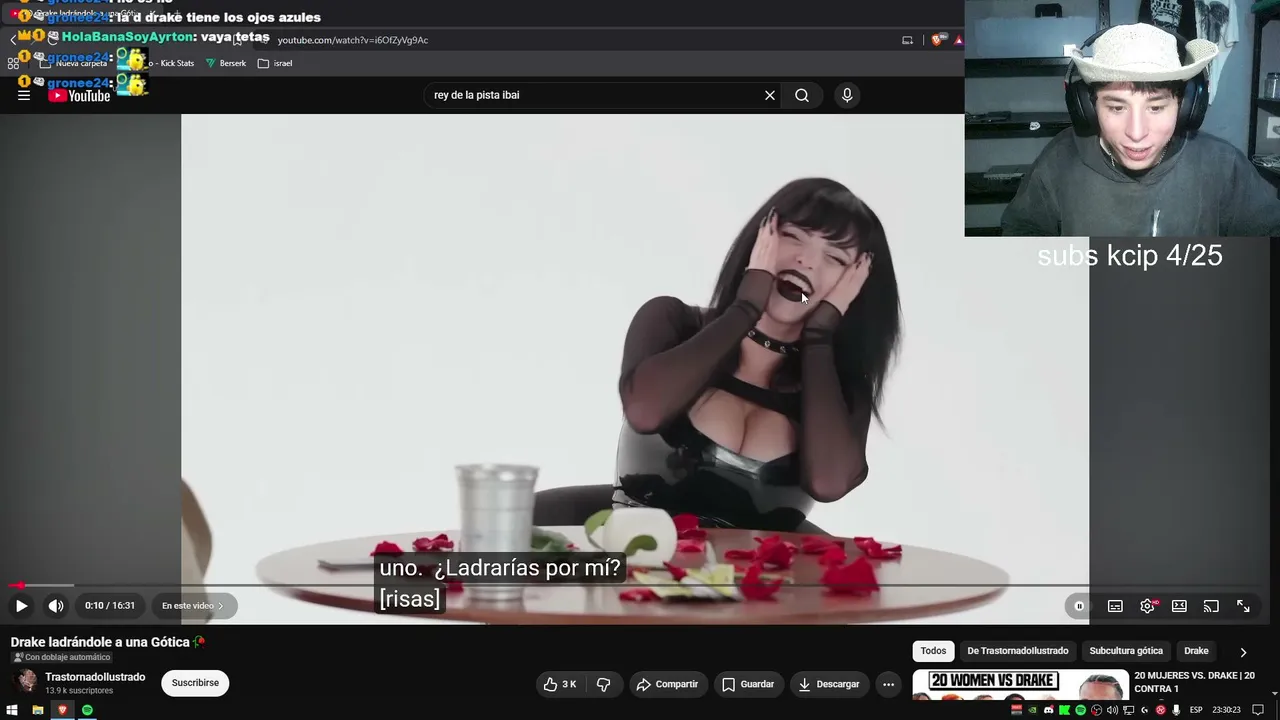Switch to theater mode
Viewport: 1280px width, 720px height.
[1179, 606]
